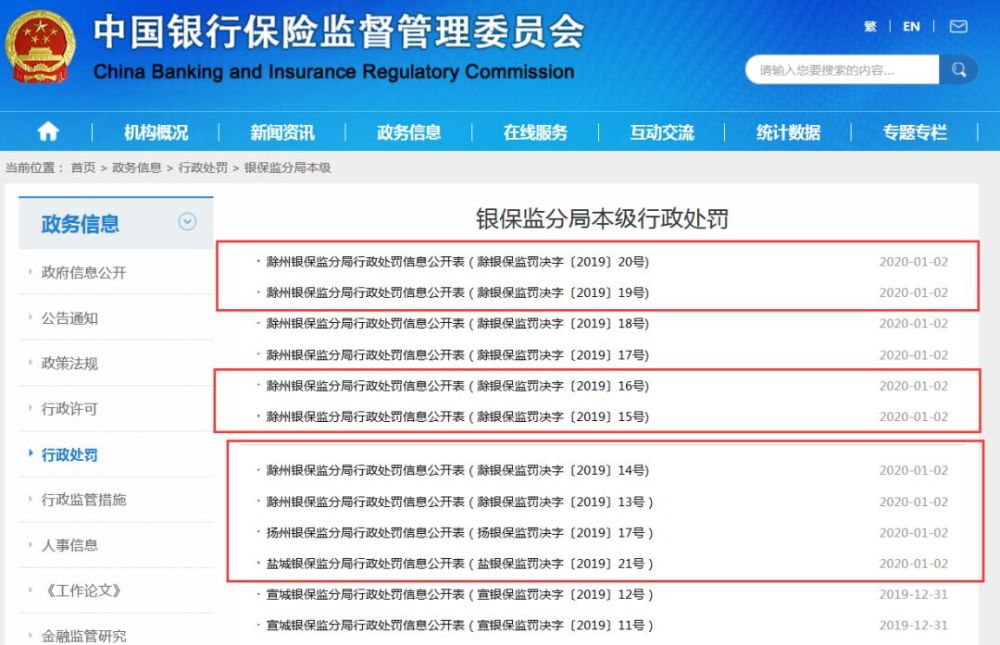The height and width of the screenshot is (645, 1000).
Task: Click the 2019-12-31 date of 12号 row
Action: click(913, 595)
